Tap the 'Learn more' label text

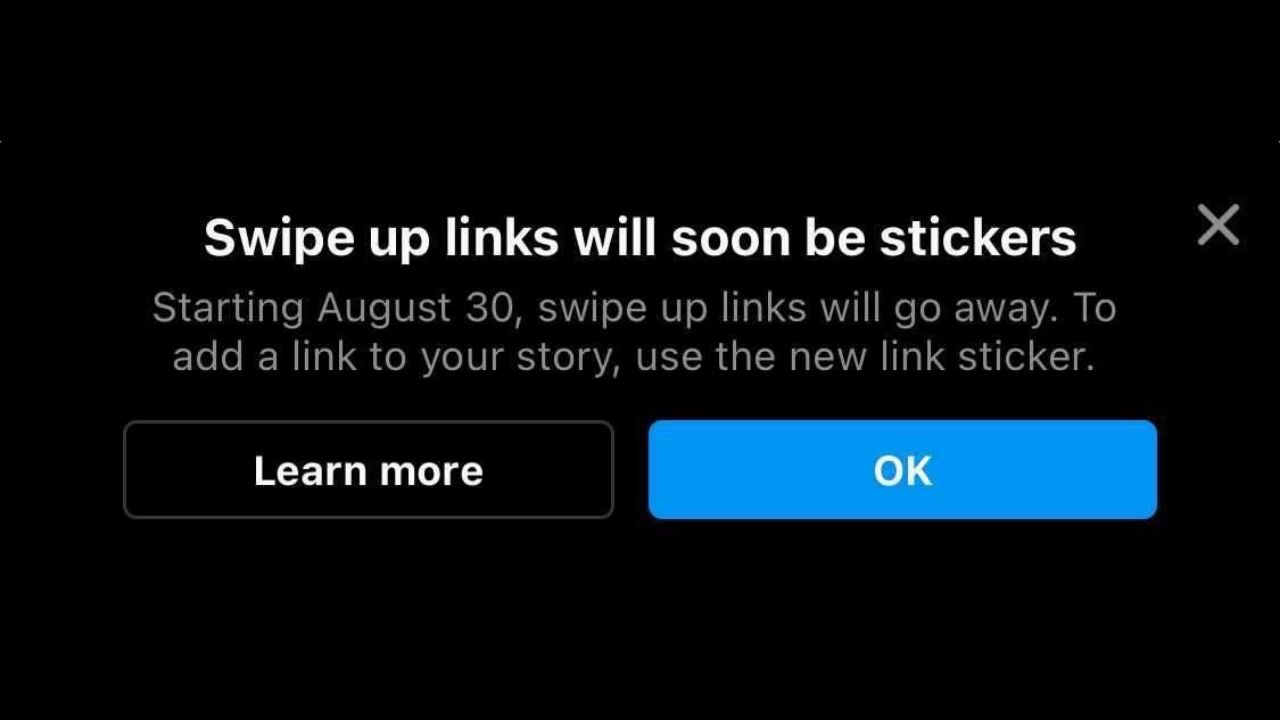368,470
